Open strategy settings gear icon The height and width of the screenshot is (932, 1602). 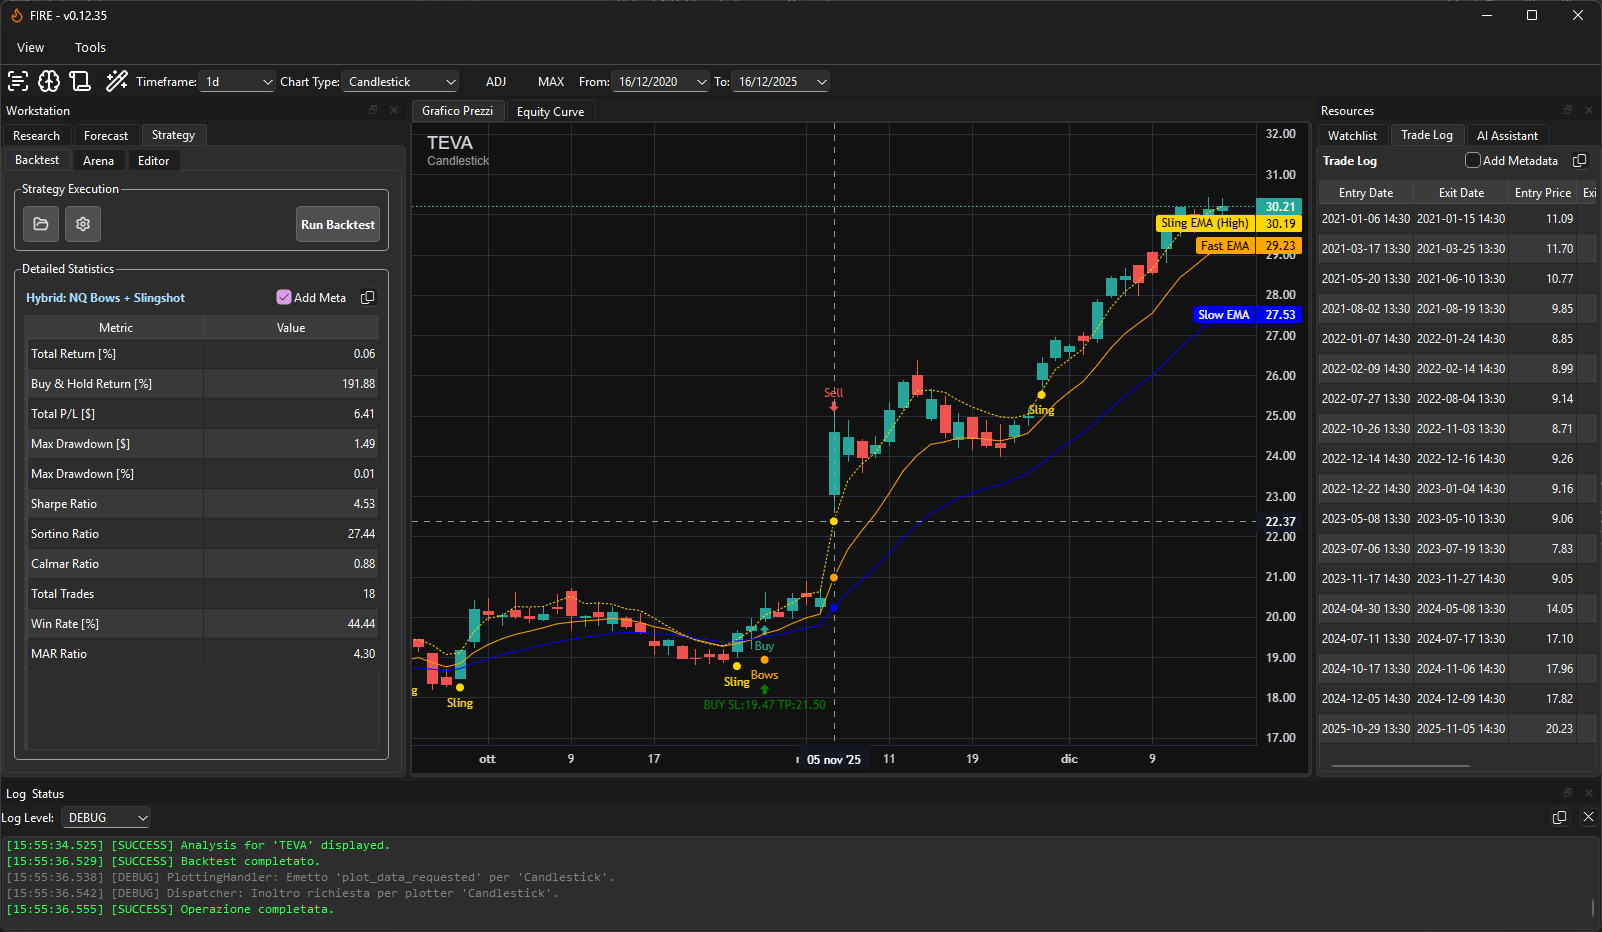click(x=83, y=224)
